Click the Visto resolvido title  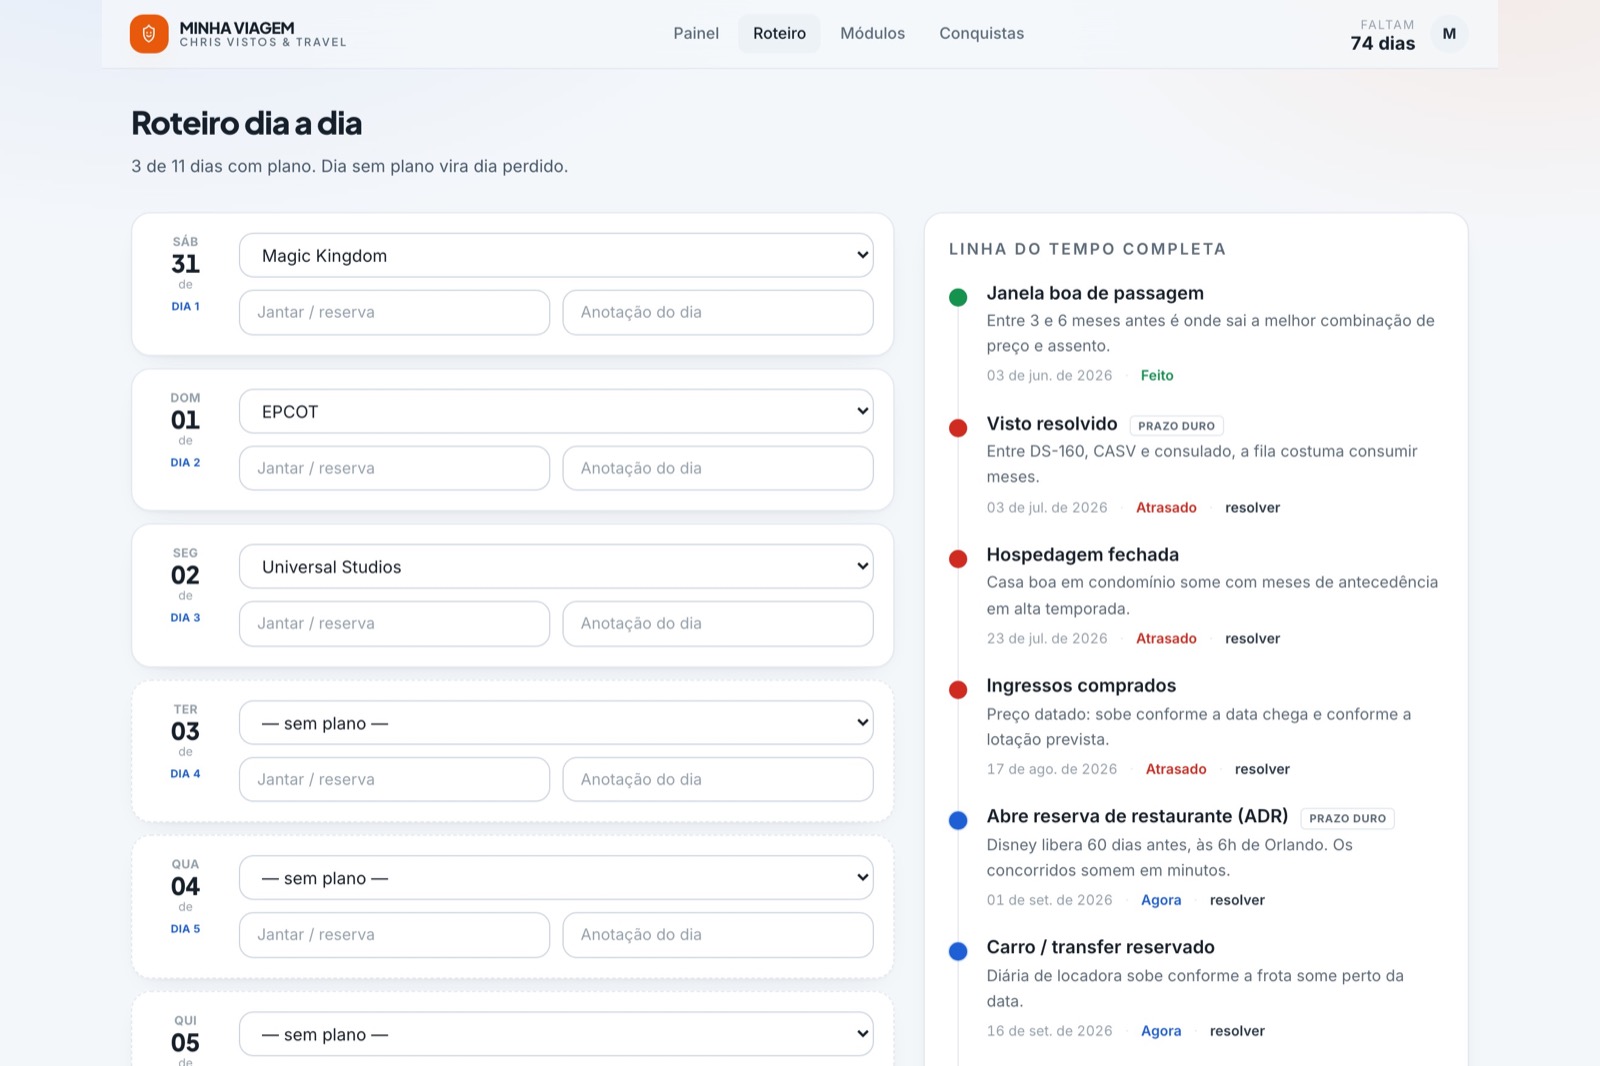(1052, 424)
